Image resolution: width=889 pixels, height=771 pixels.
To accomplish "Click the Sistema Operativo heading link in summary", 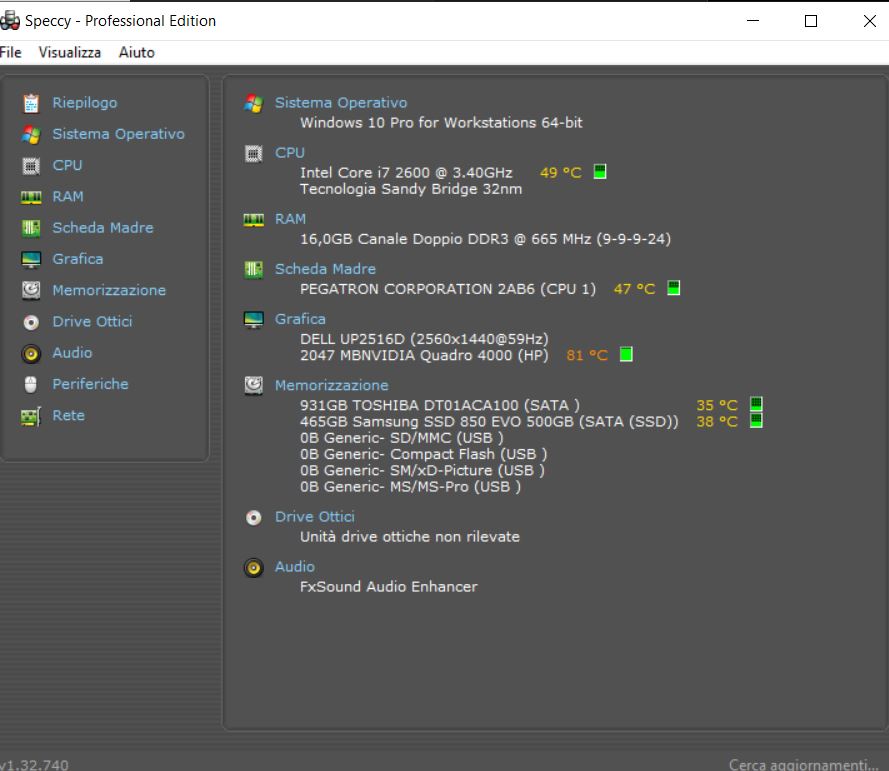I will [x=341, y=103].
